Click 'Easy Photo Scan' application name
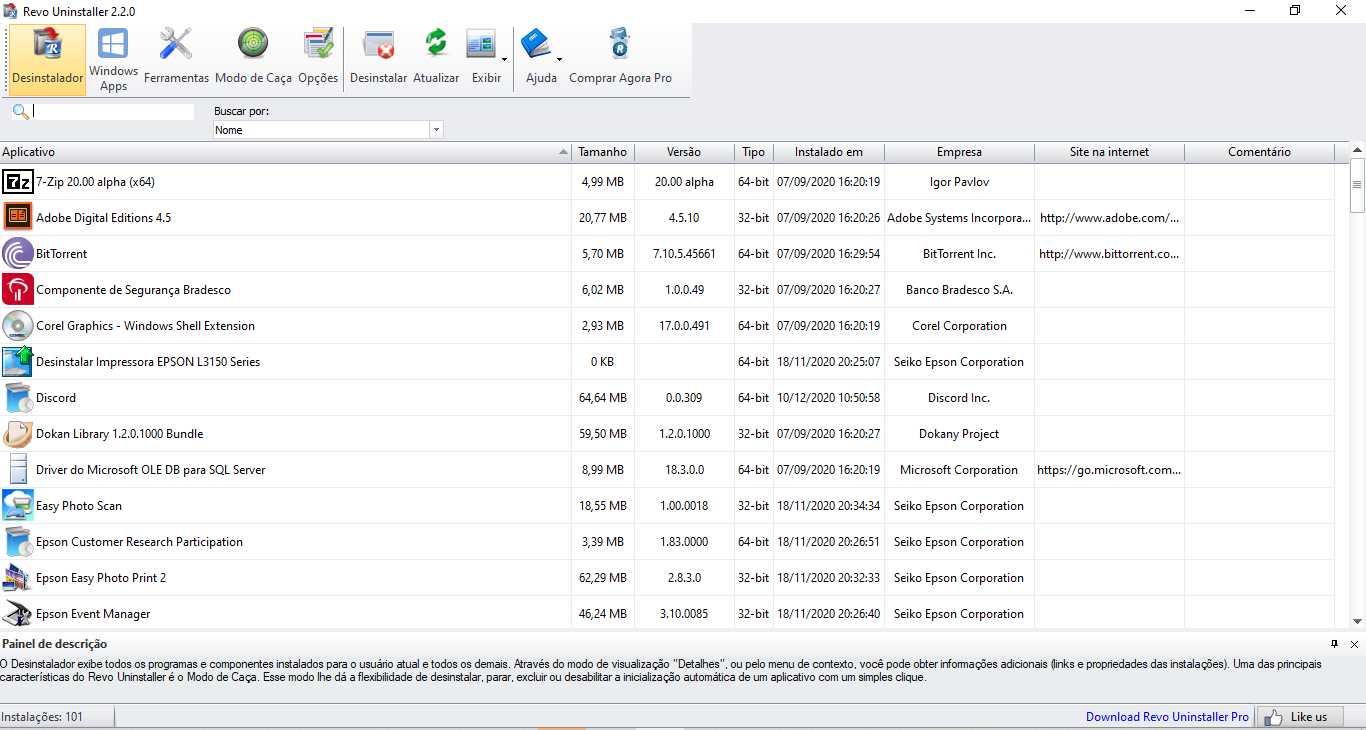Screen dimensions: 1366x730 (x=79, y=506)
